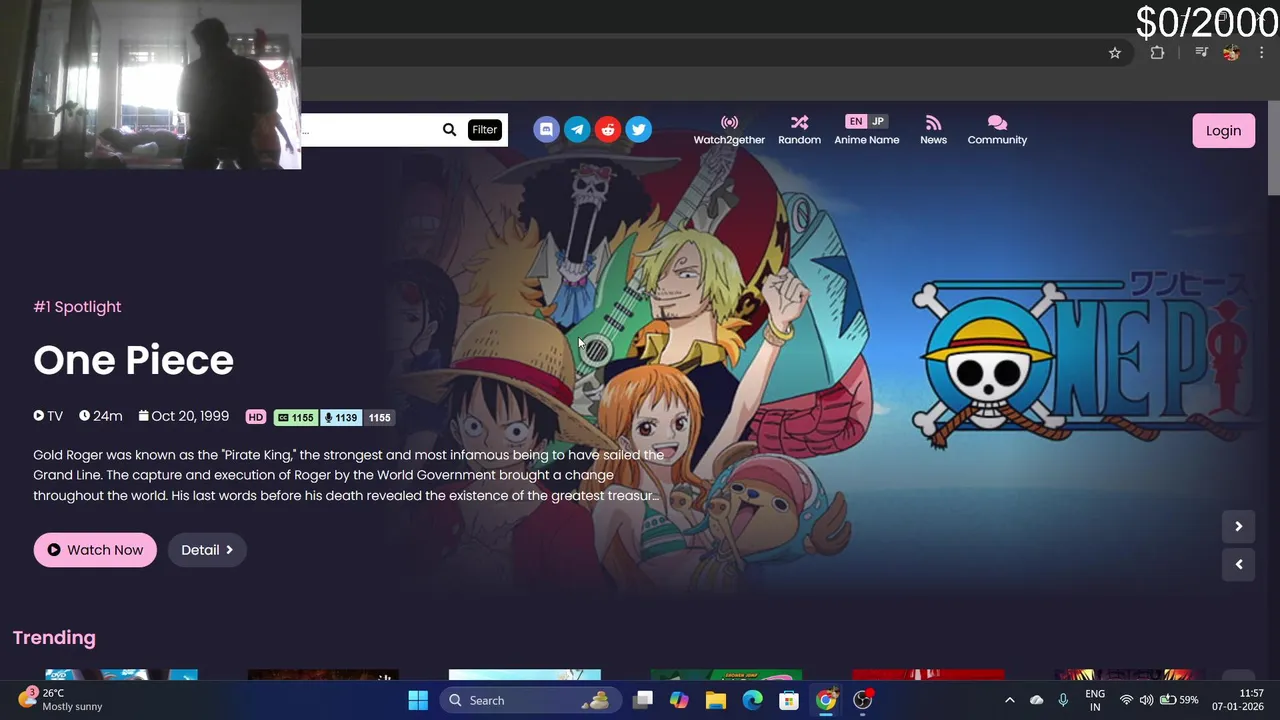Open the News section

pos(933,130)
